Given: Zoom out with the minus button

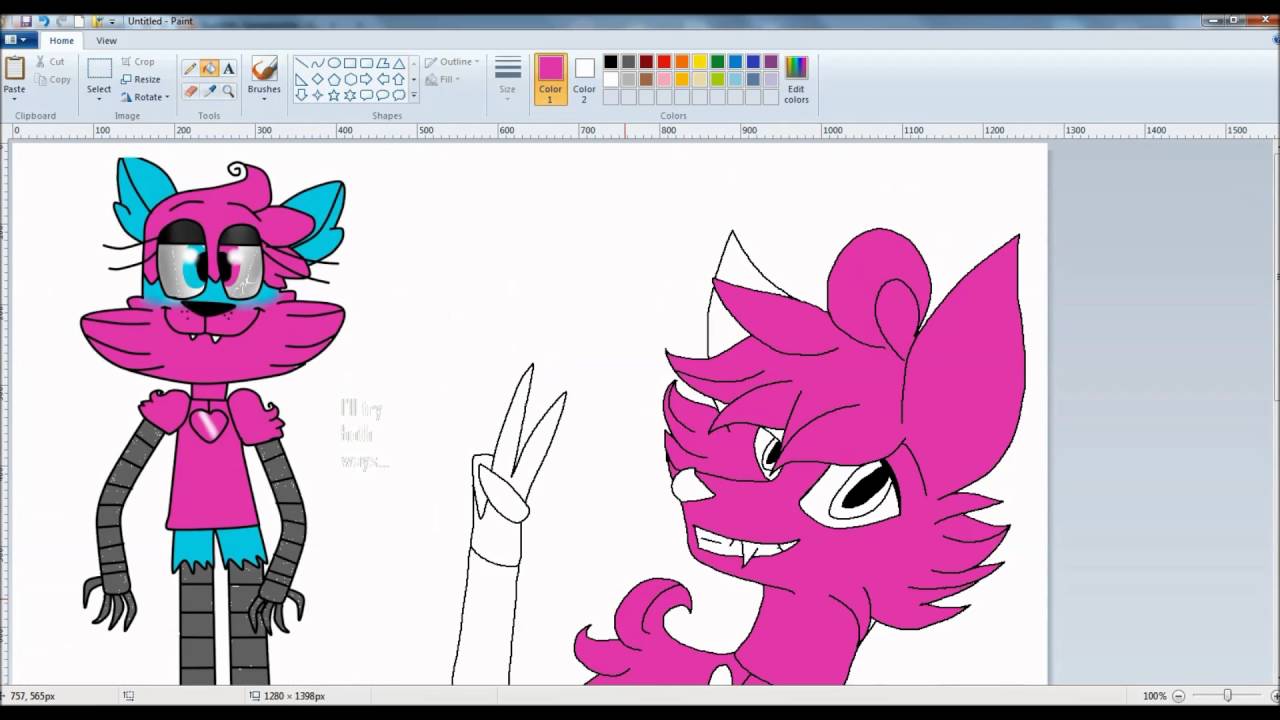Looking at the screenshot, I should tap(1179, 696).
